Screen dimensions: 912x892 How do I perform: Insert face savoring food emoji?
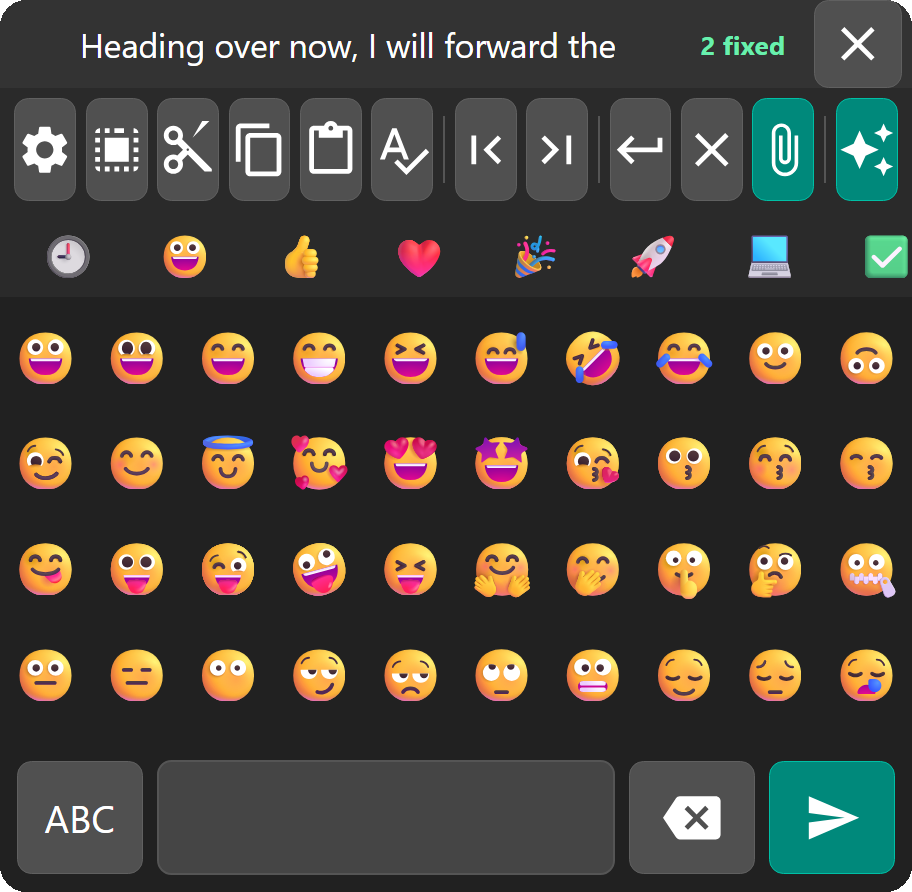[45, 569]
